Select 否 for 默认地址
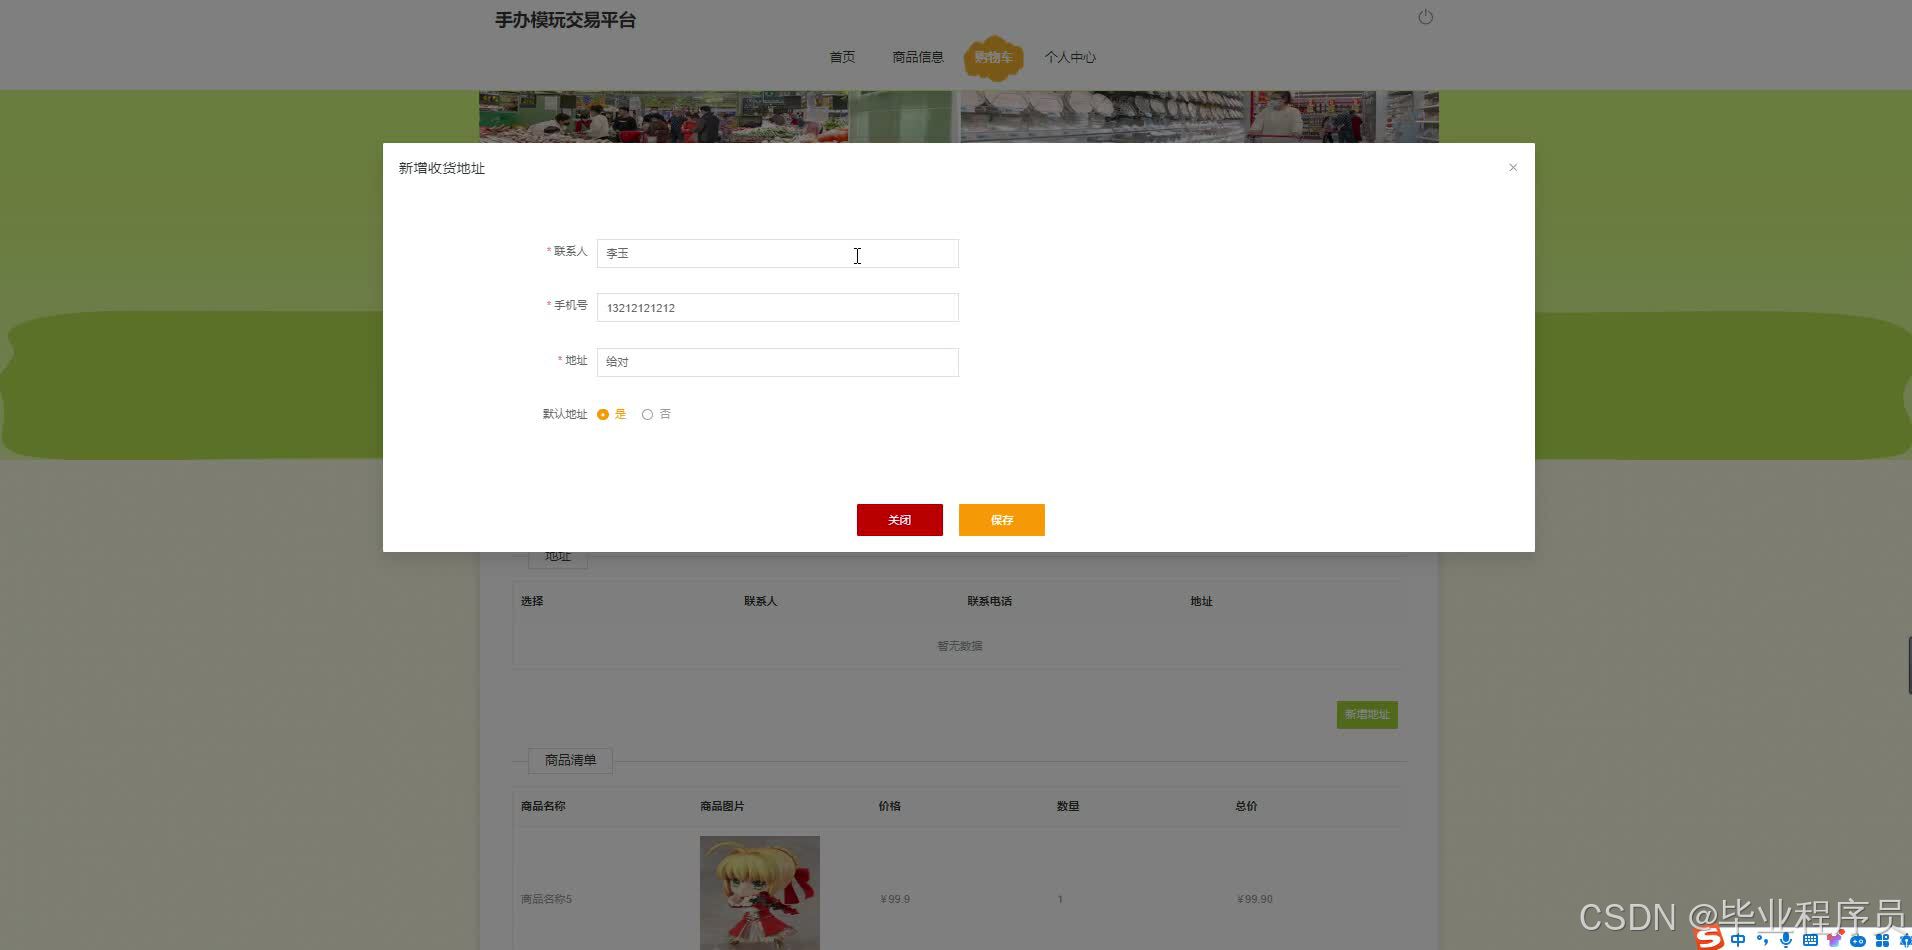Screen dimensions: 1912x950 (x=647, y=414)
